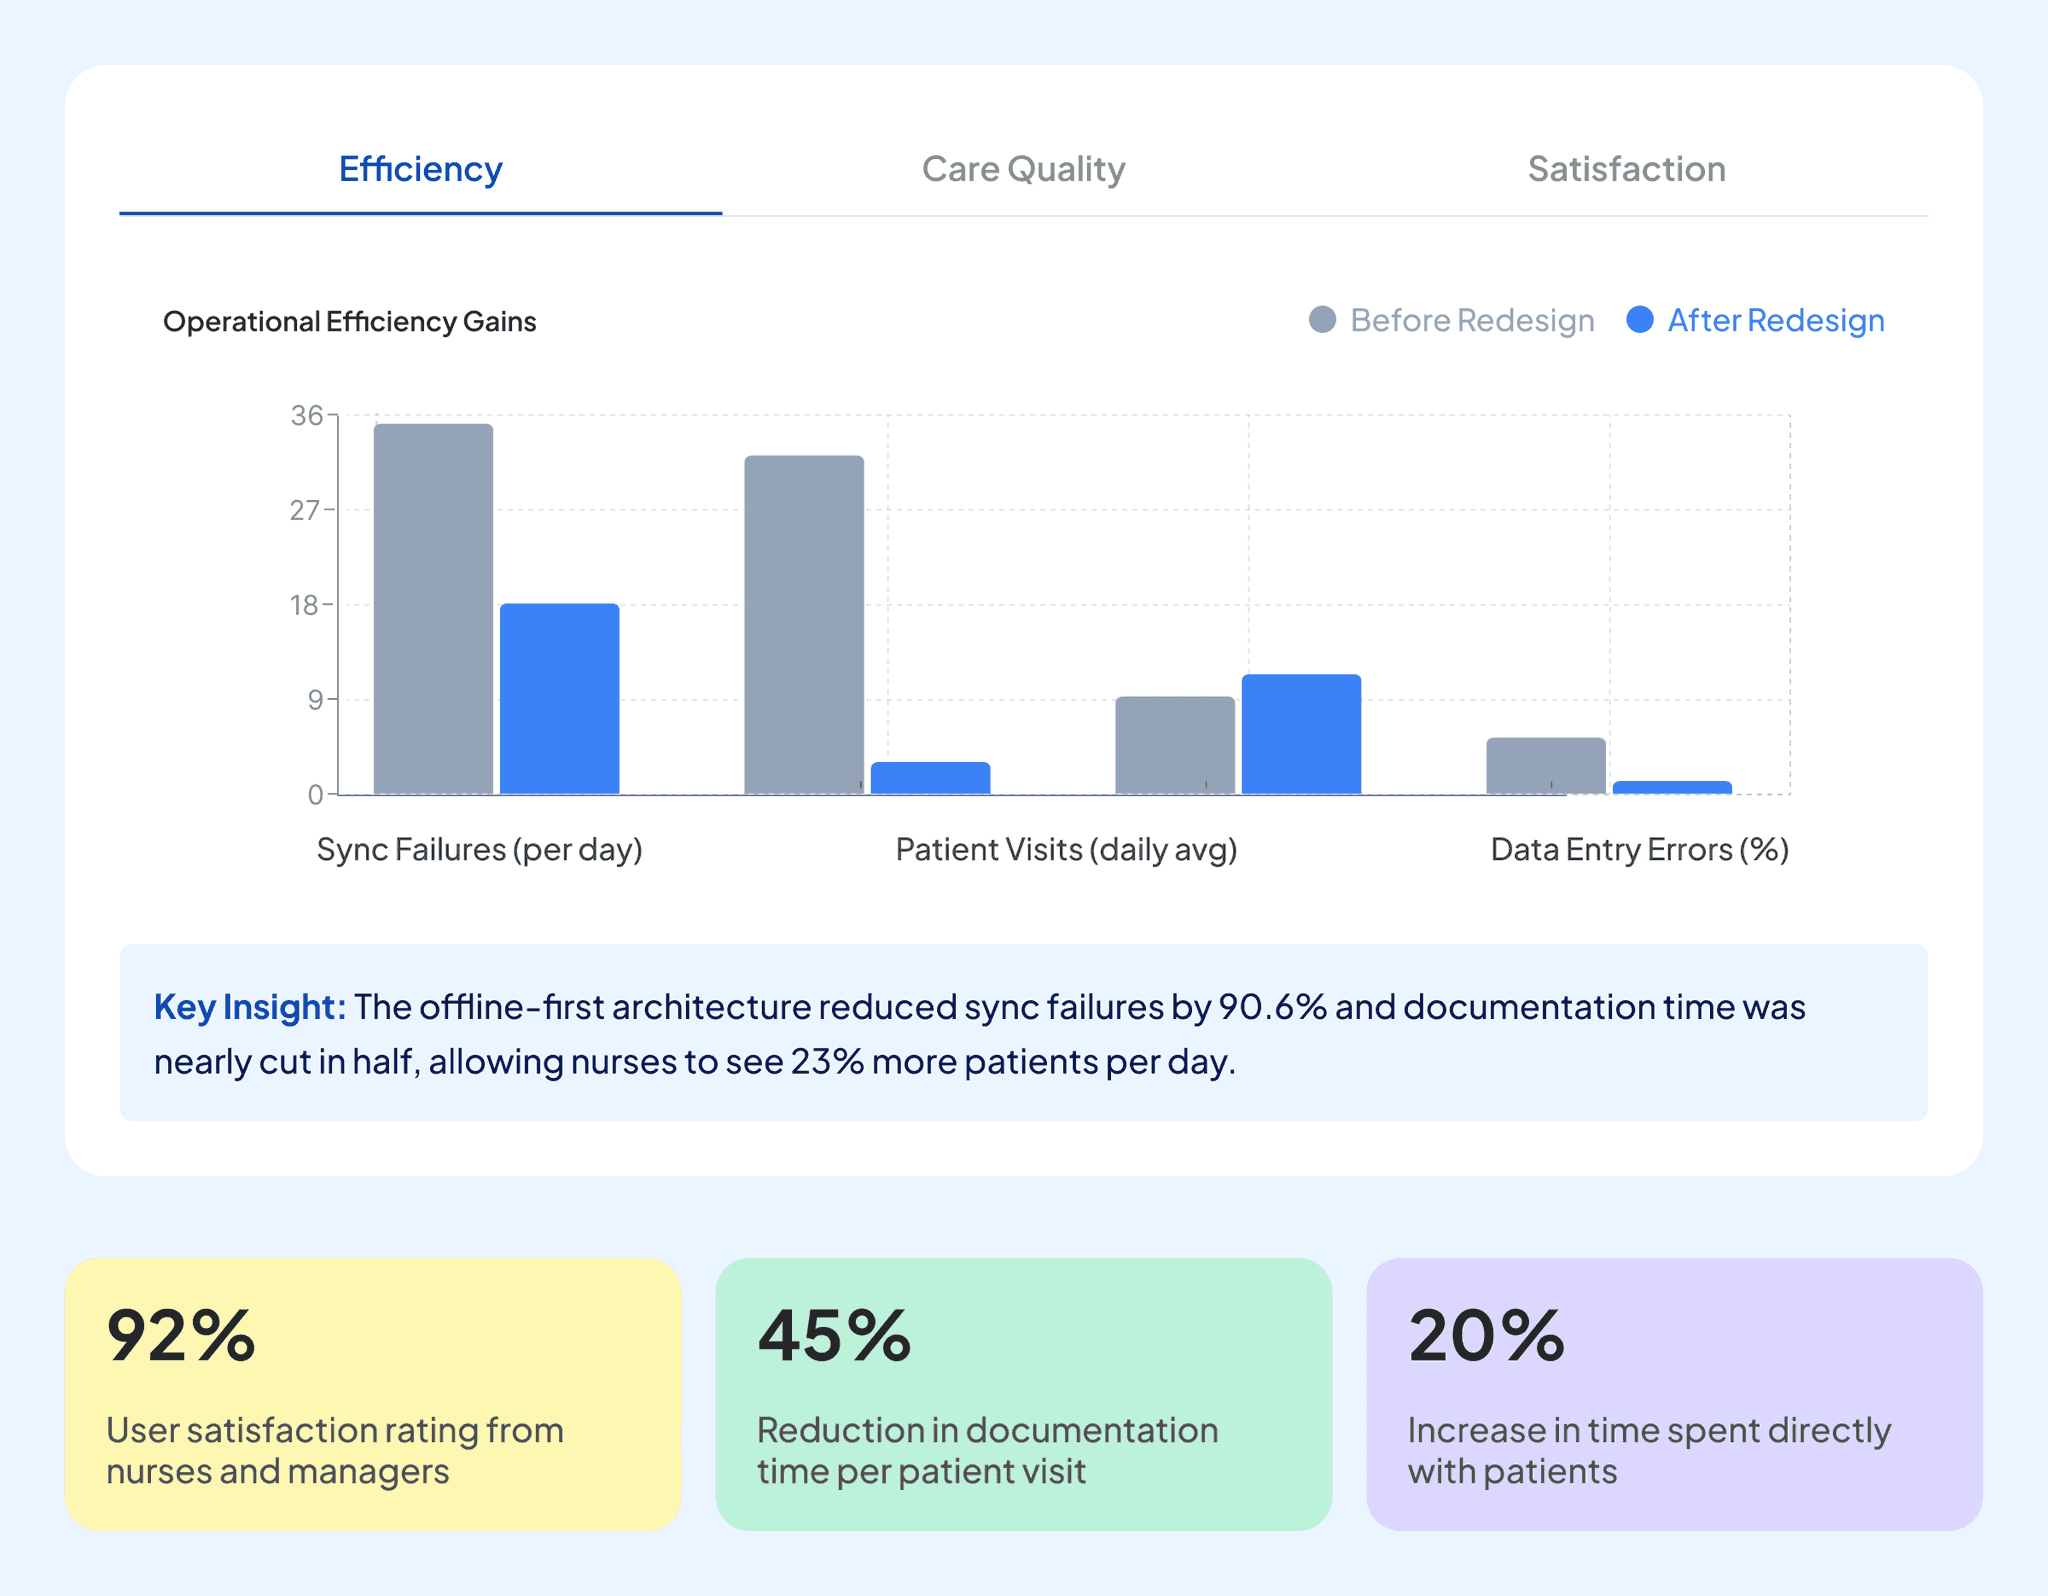
Task: Select the short blue second-group after bar
Action: tap(930, 778)
